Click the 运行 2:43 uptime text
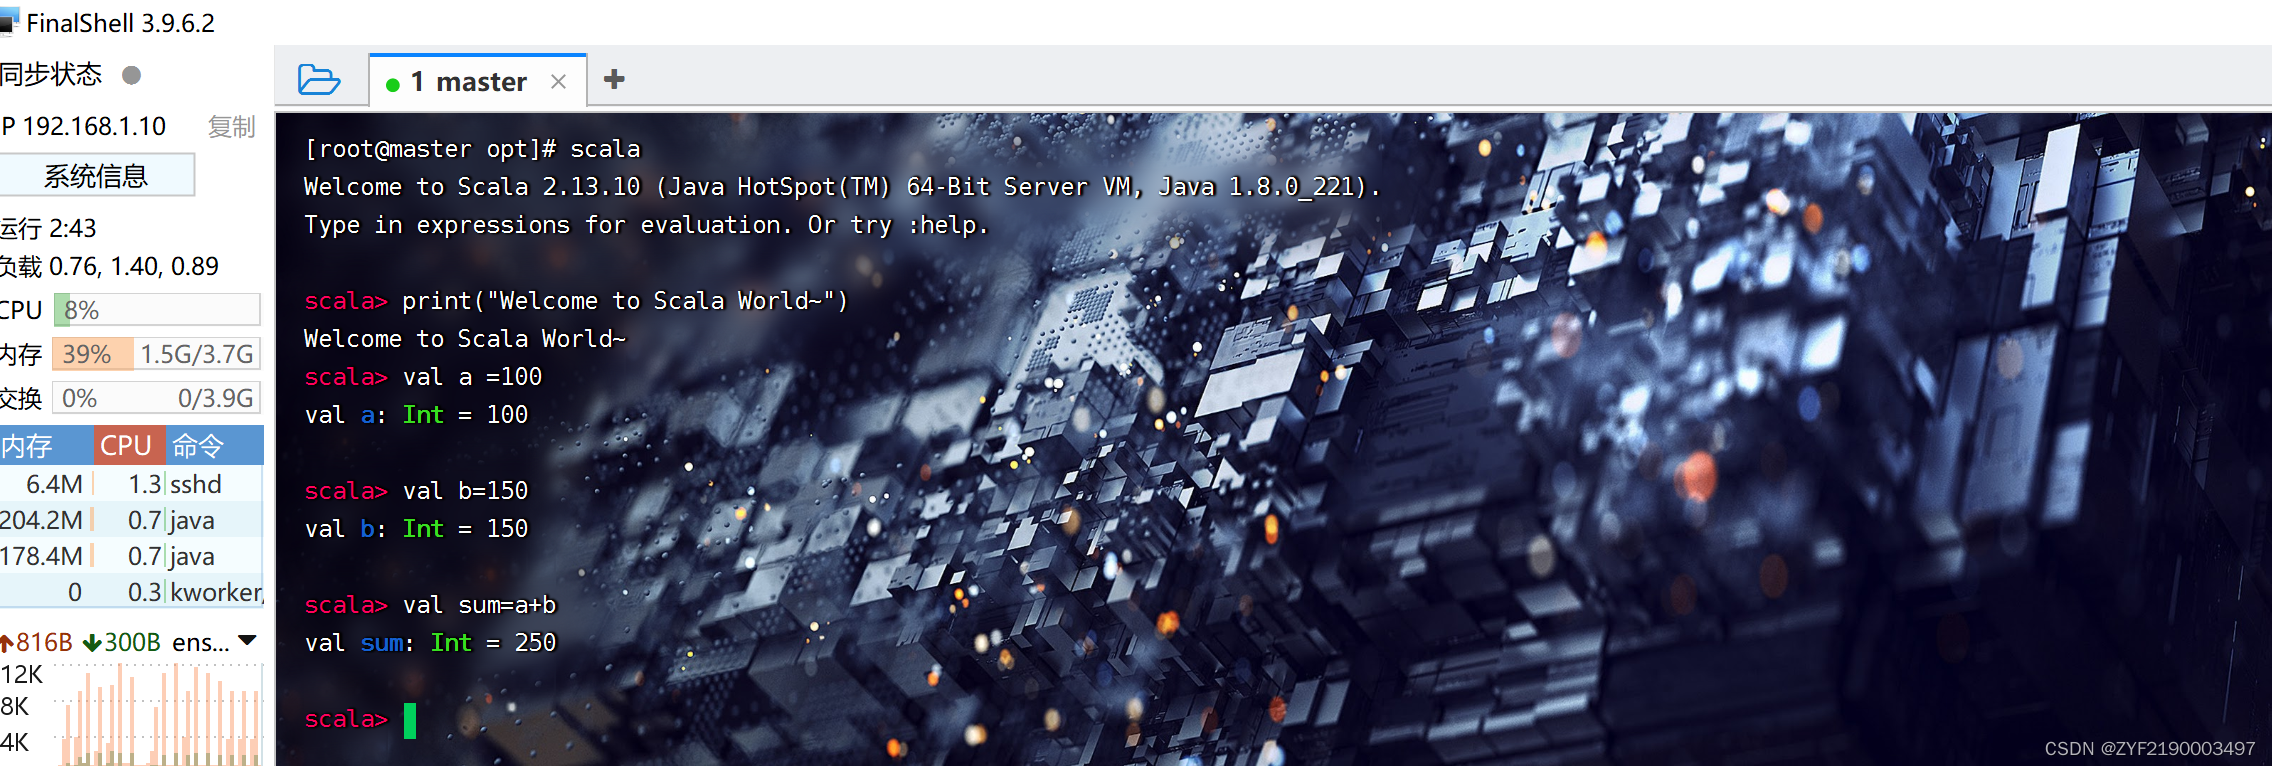Image resolution: width=2272 pixels, height=766 pixels. [48, 228]
